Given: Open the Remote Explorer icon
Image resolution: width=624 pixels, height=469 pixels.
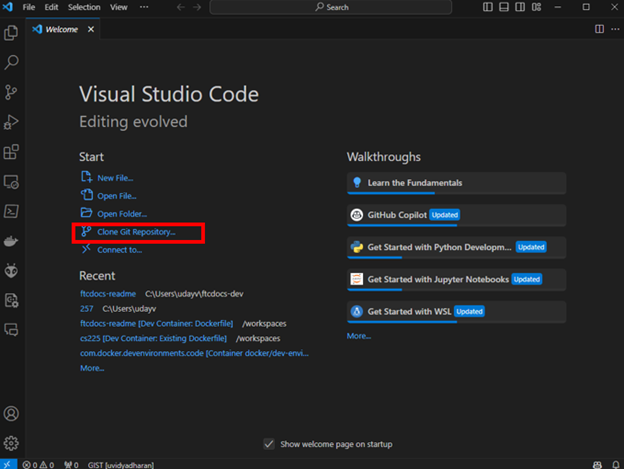Looking at the screenshot, I should click(x=12, y=182).
